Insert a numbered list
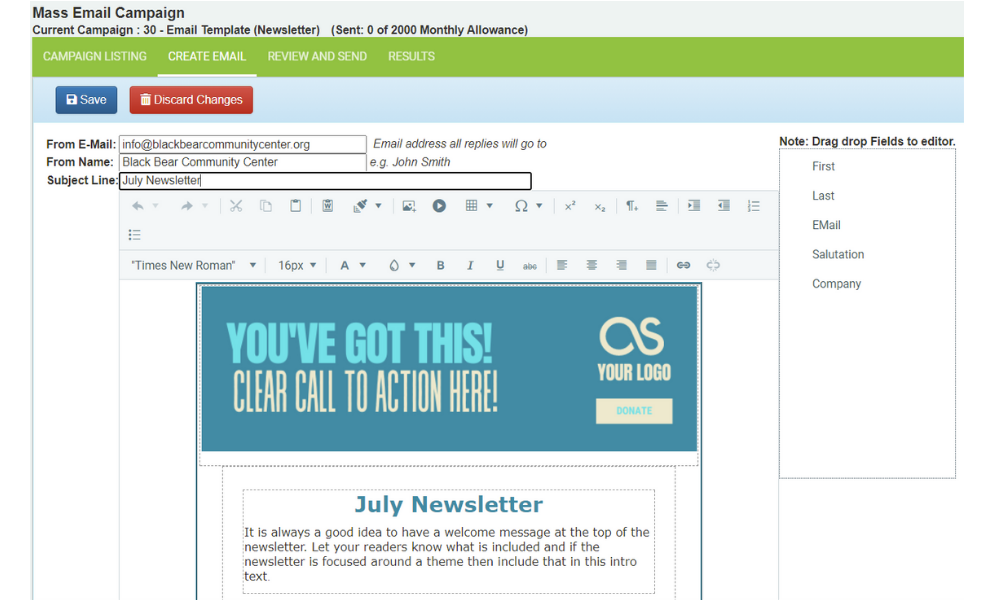This screenshot has width=1000, height=600. [754, 206]
